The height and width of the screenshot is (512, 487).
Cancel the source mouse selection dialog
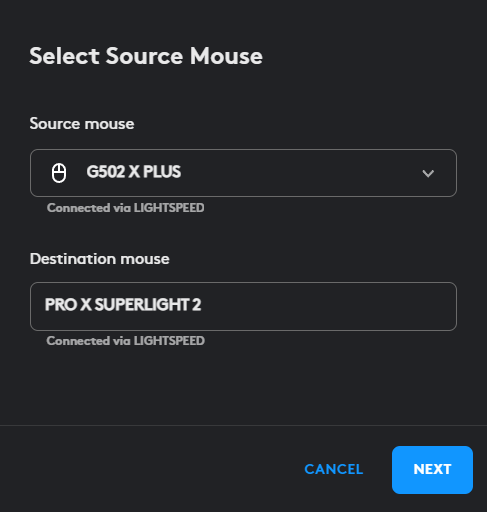point(334,469)
